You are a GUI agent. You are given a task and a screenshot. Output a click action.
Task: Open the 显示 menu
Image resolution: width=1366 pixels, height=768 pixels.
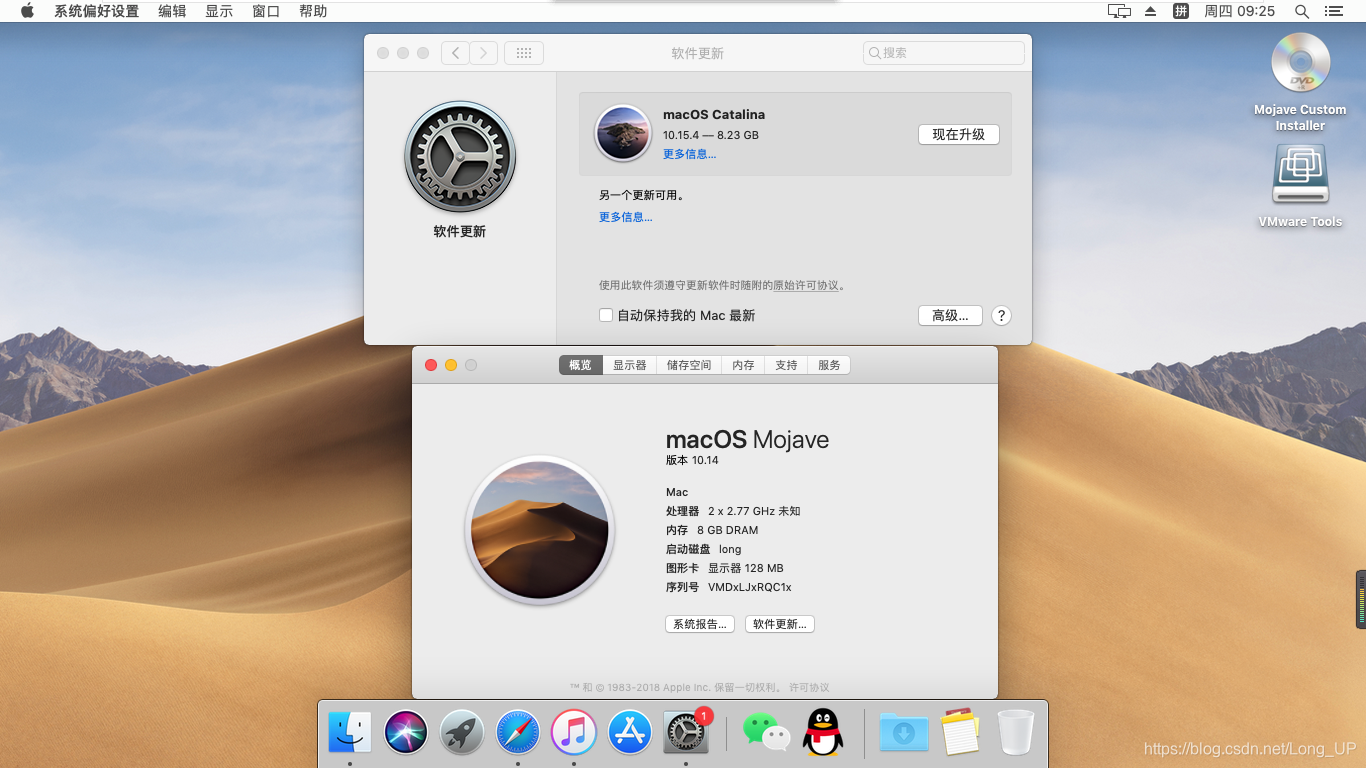(219, 11)
